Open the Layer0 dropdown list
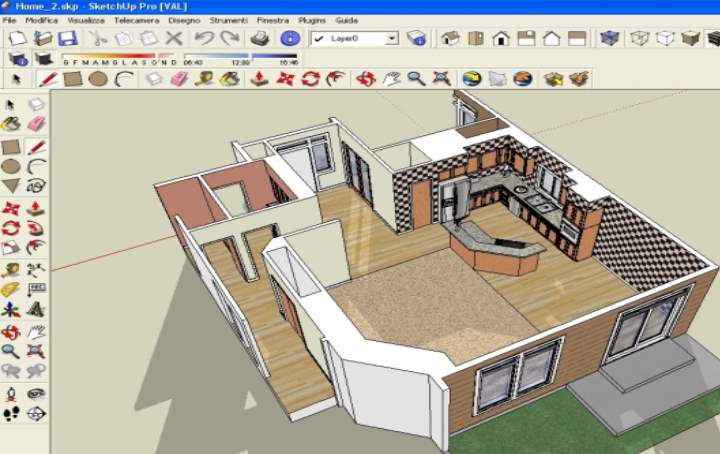Viewport: 720px width, 454px height. click(x=391, y=39)
